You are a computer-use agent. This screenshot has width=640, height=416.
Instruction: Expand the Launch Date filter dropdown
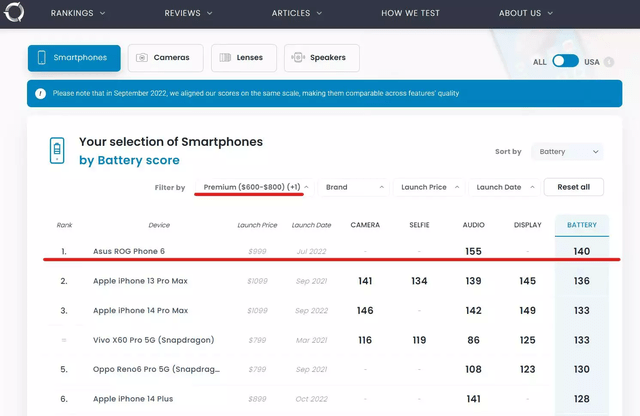click(504, 187)
